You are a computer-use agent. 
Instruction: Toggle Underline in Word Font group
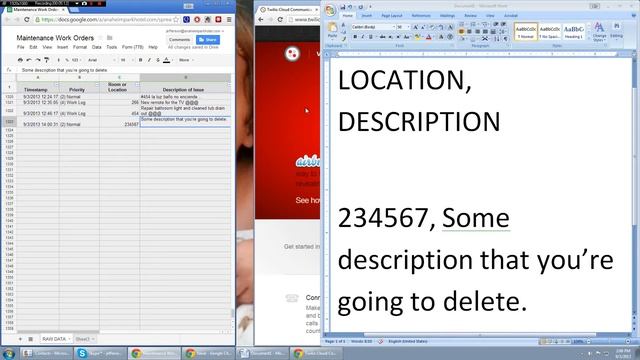[x=371, y=37]
